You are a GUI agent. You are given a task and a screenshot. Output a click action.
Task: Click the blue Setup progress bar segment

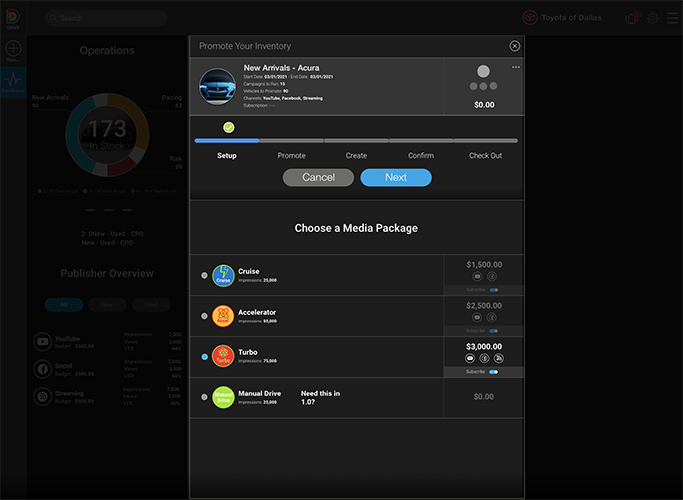click(x=226, y=141)
